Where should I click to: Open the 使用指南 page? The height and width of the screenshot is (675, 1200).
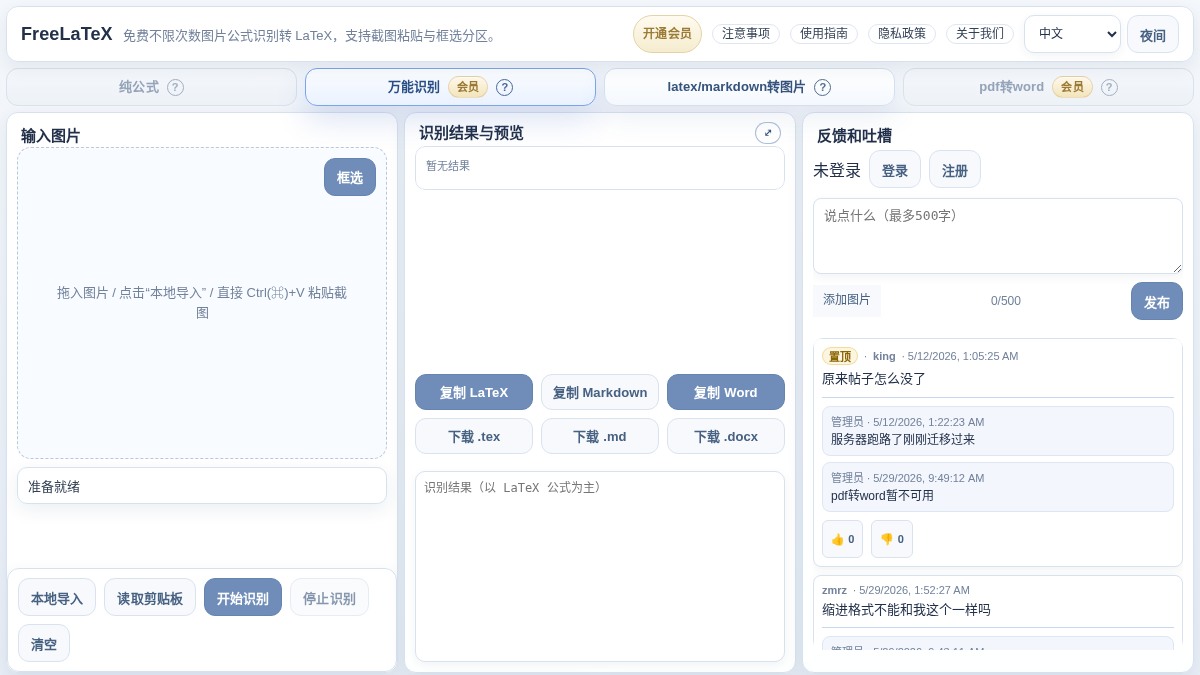(824, 34)
